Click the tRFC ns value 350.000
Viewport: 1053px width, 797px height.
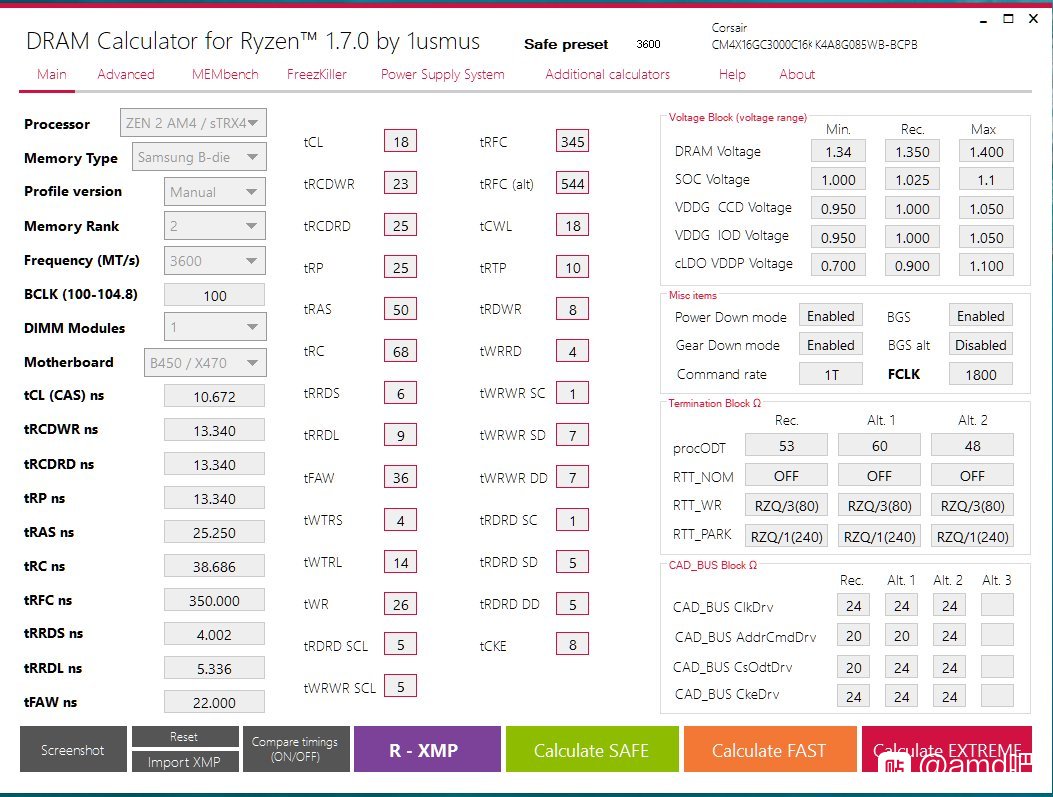pos(214,600)
